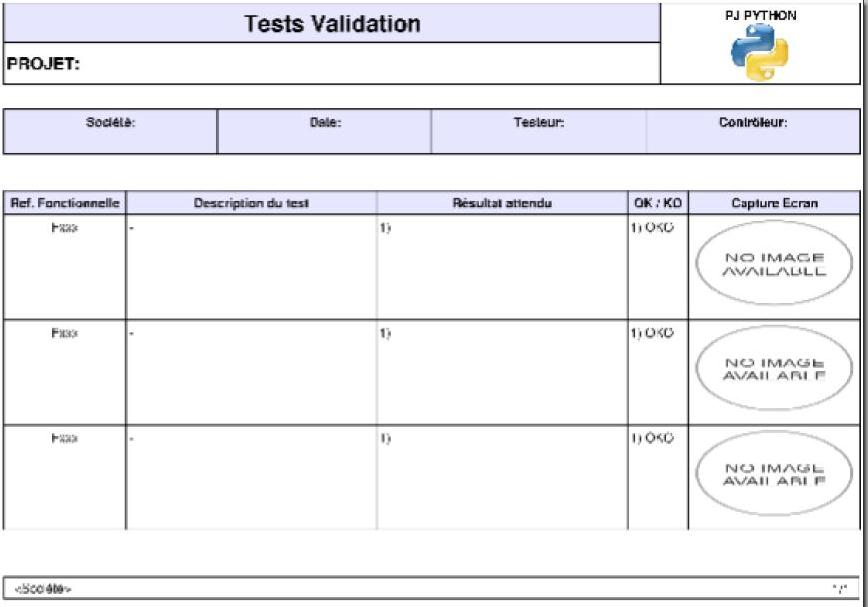The image size is (868, 607).
Task: Click the Société placeholder in the footer
Action: pos(44,589)
